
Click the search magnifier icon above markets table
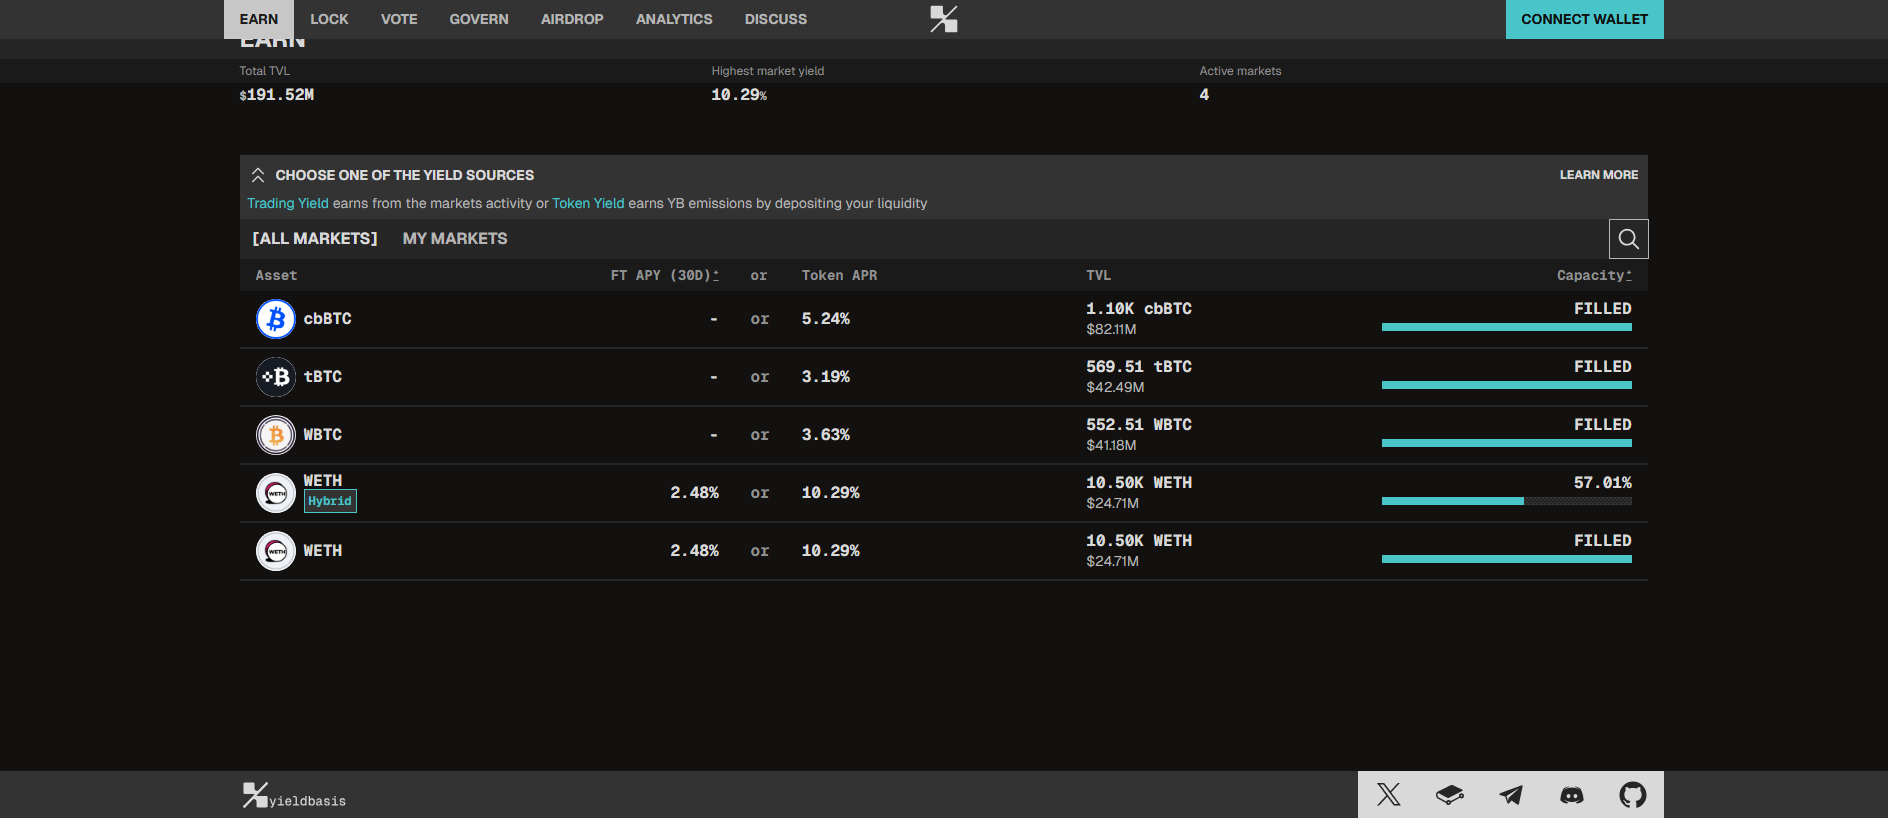[1629, 239]
